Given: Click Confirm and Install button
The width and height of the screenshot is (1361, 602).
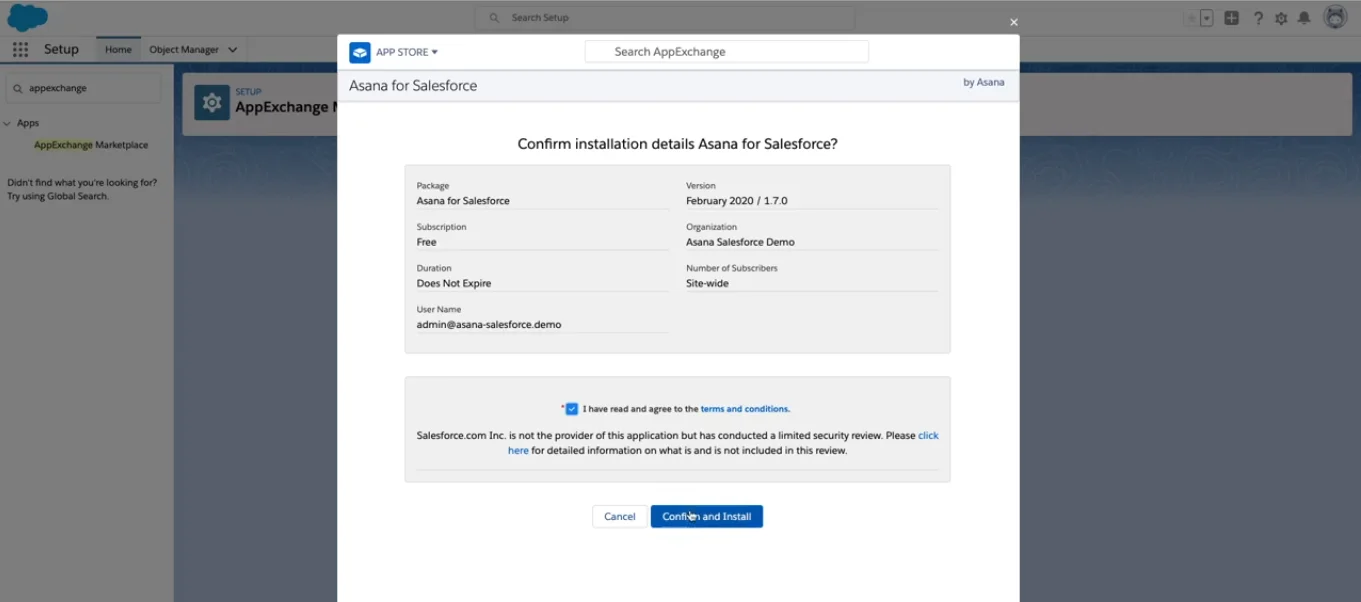Looking at the screenshot, I should pyautogui.click(x=706, y=516).
